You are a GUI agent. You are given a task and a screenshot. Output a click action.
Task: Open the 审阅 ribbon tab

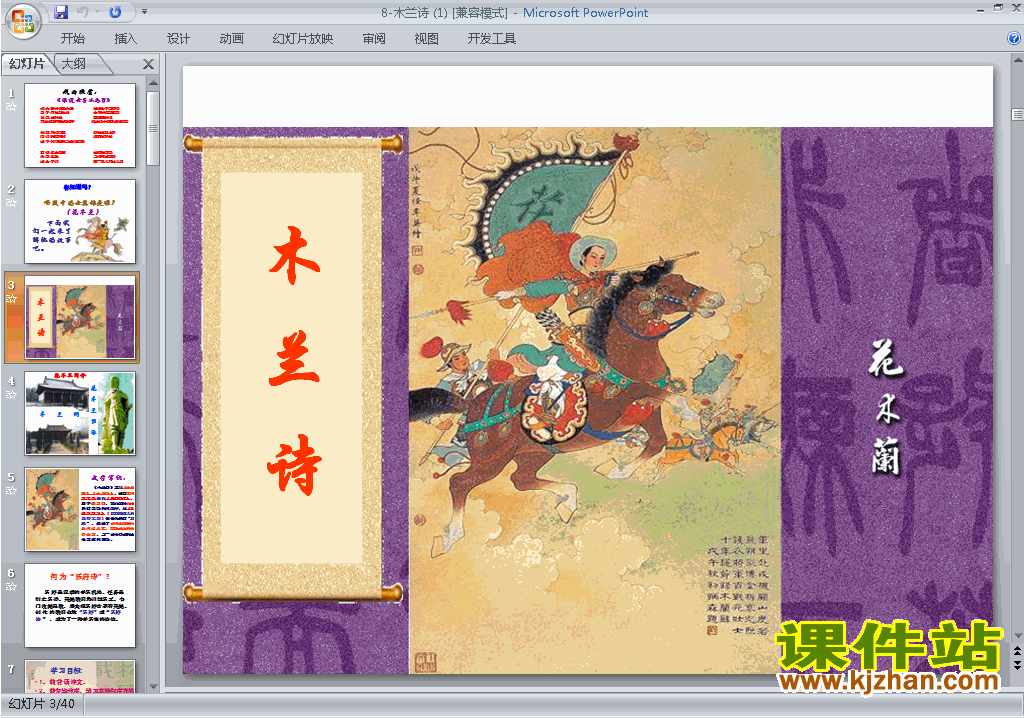point(374,39)
